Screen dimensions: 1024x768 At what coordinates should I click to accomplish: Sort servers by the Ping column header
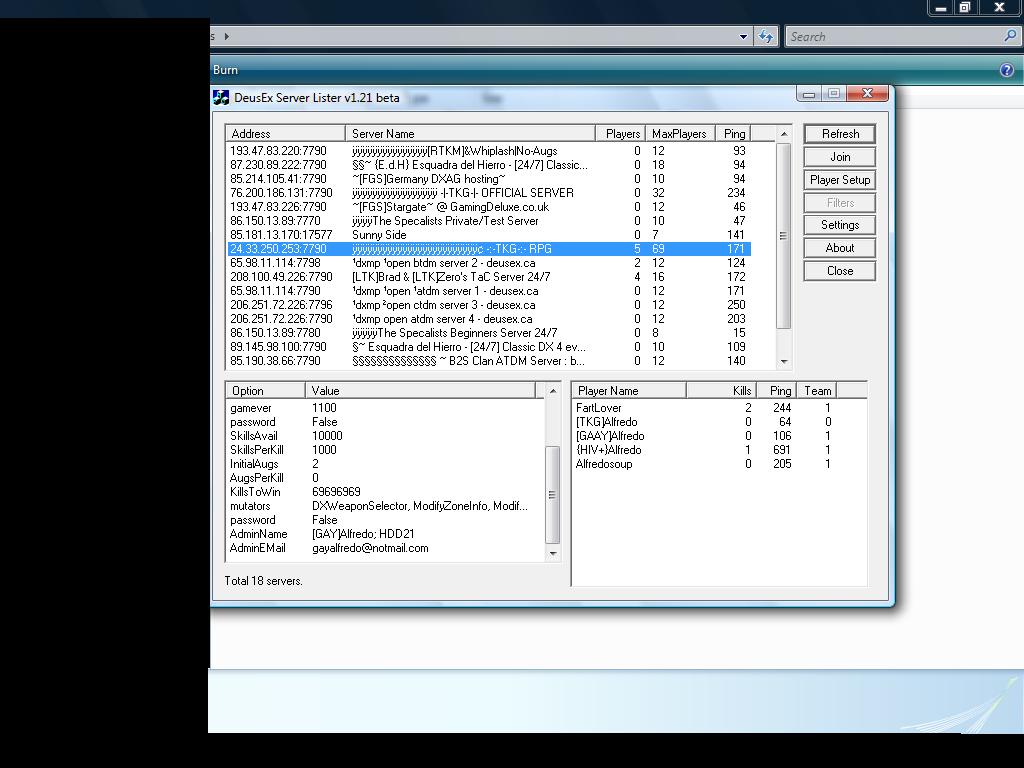point(733,134)
